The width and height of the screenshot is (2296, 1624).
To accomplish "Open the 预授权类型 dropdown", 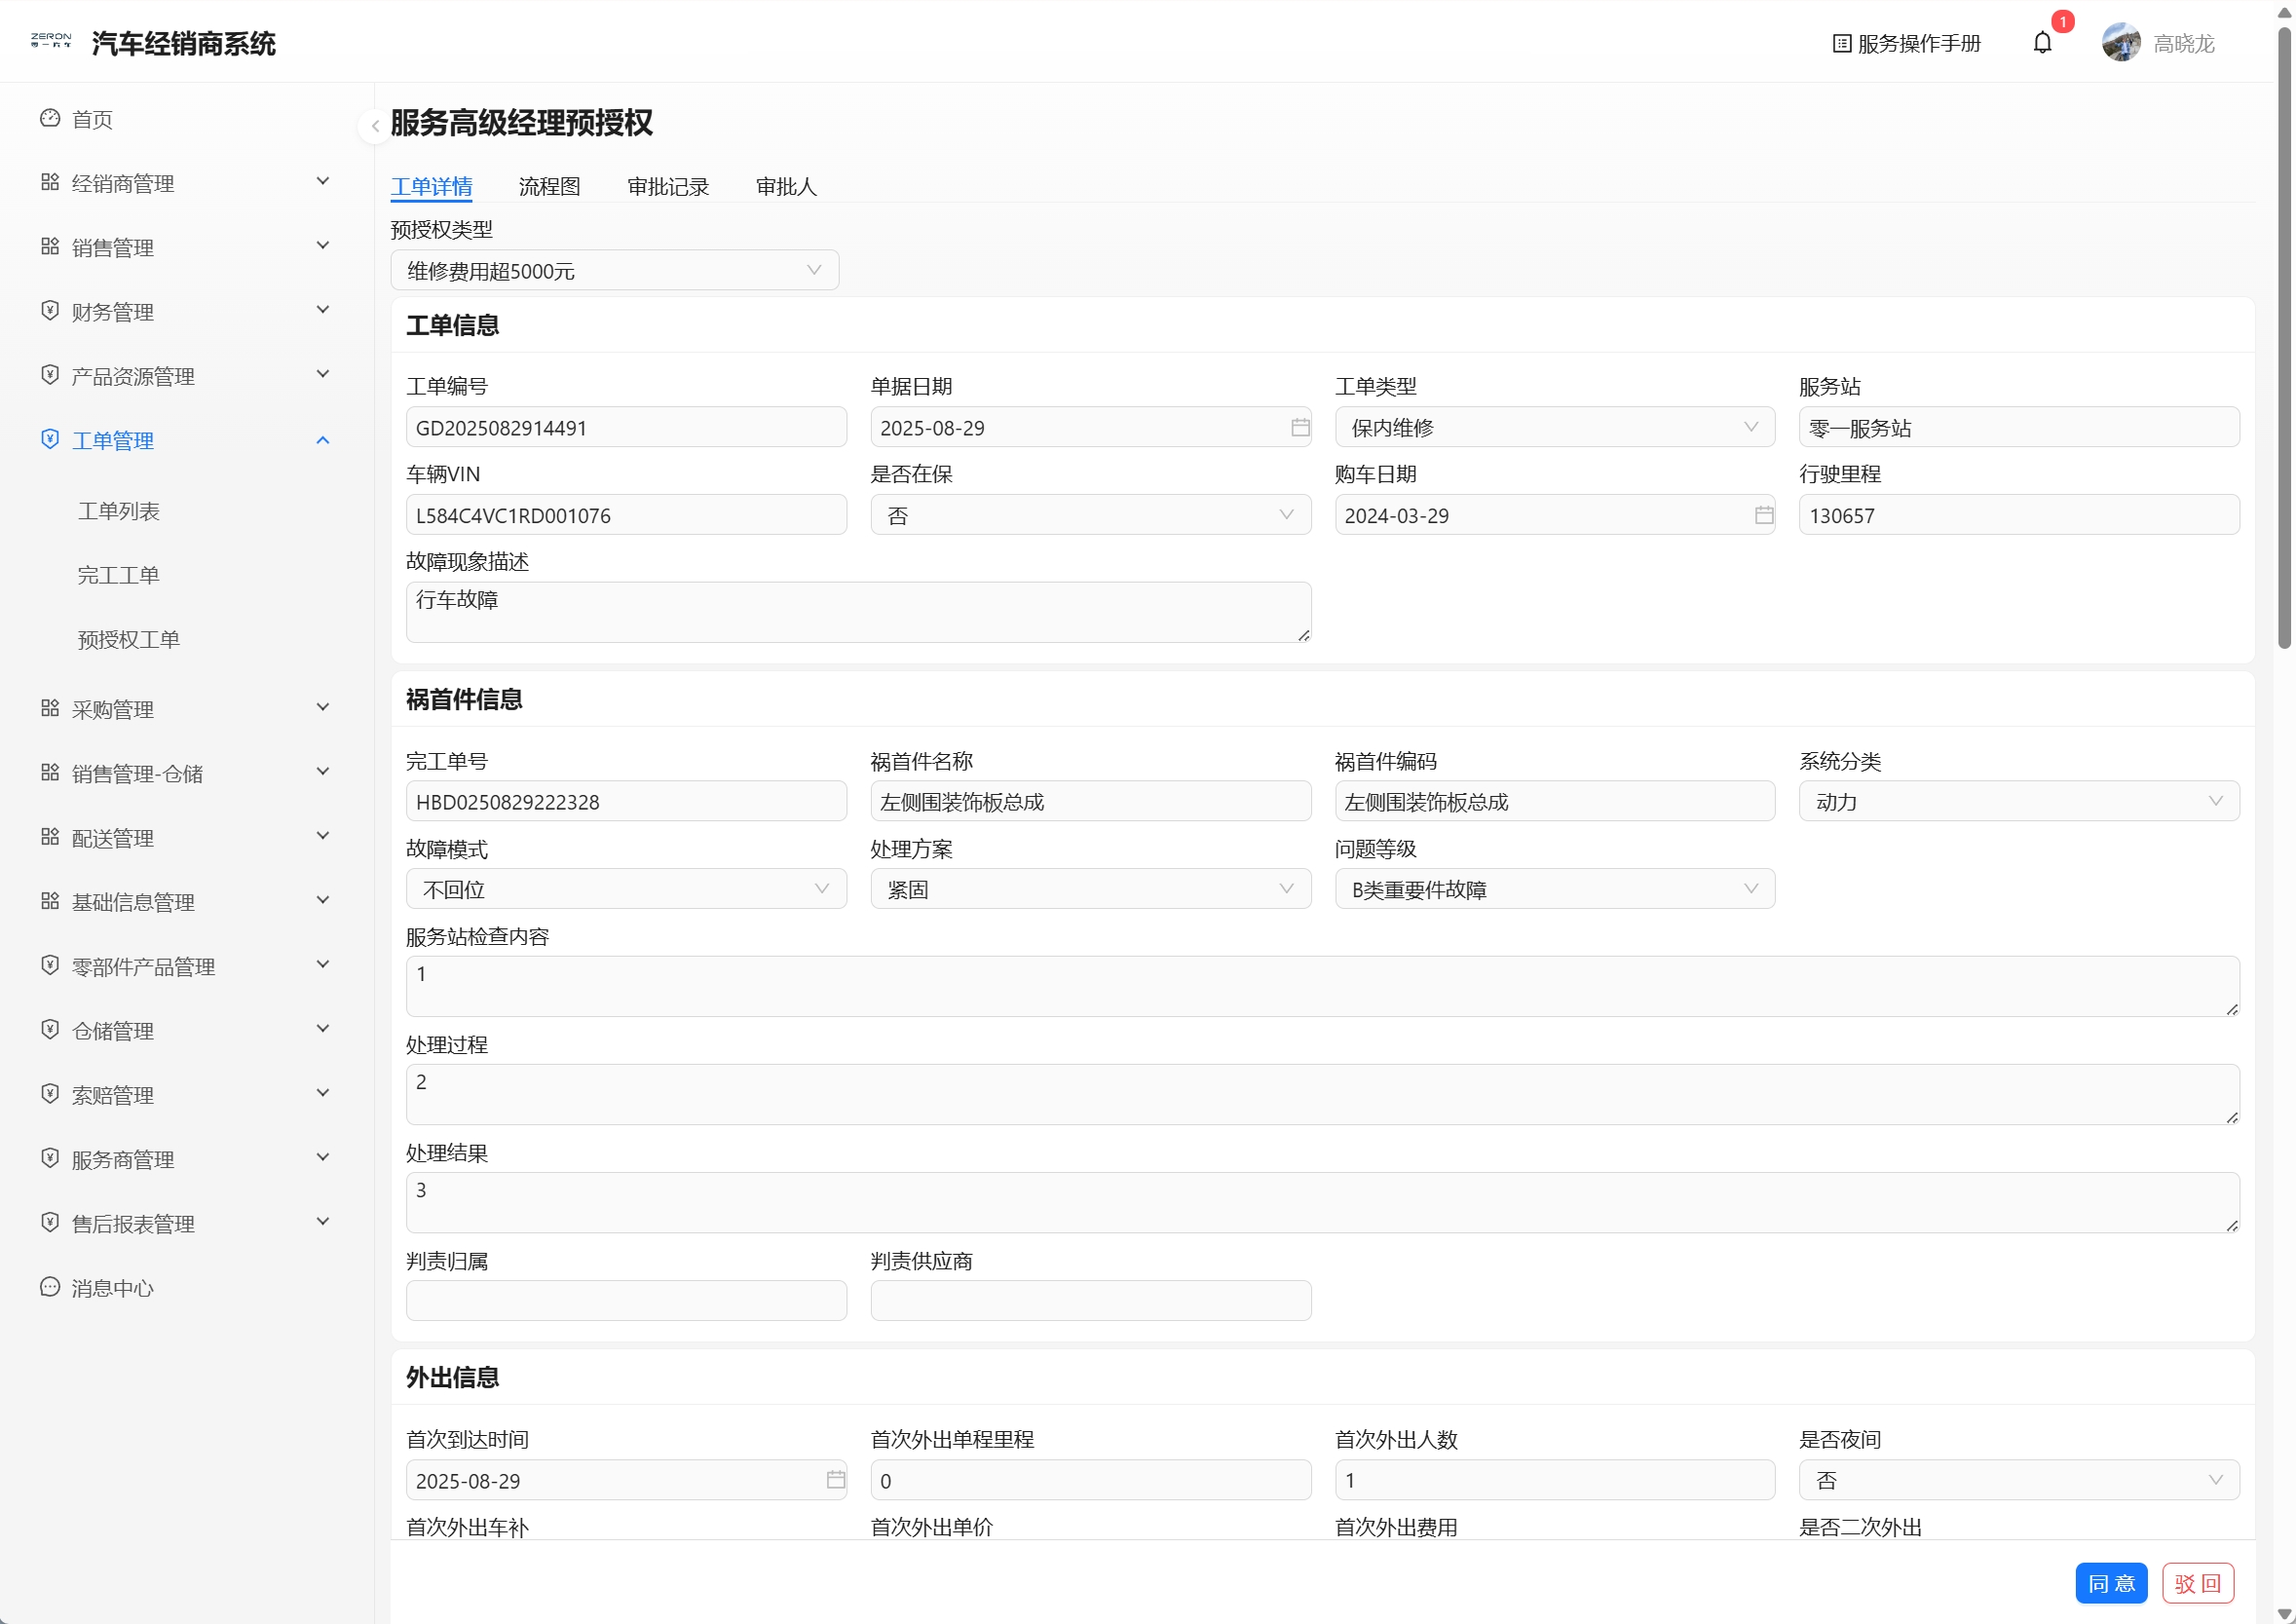I will pyautogui.click(x=614, y=271).
